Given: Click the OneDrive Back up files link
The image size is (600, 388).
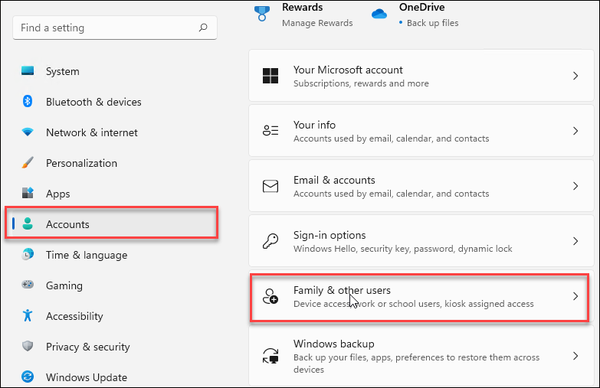Looking at the screenshot, I should pos(432,23).
